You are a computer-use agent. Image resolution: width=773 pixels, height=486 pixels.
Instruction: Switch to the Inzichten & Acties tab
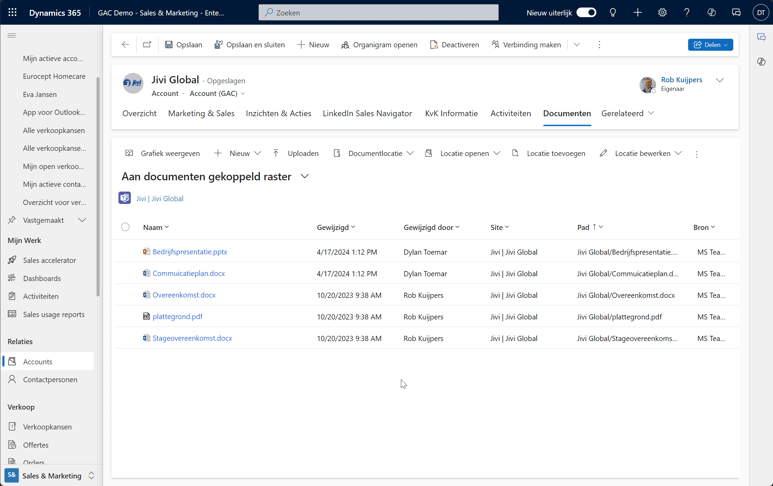[x=279, y=113]
